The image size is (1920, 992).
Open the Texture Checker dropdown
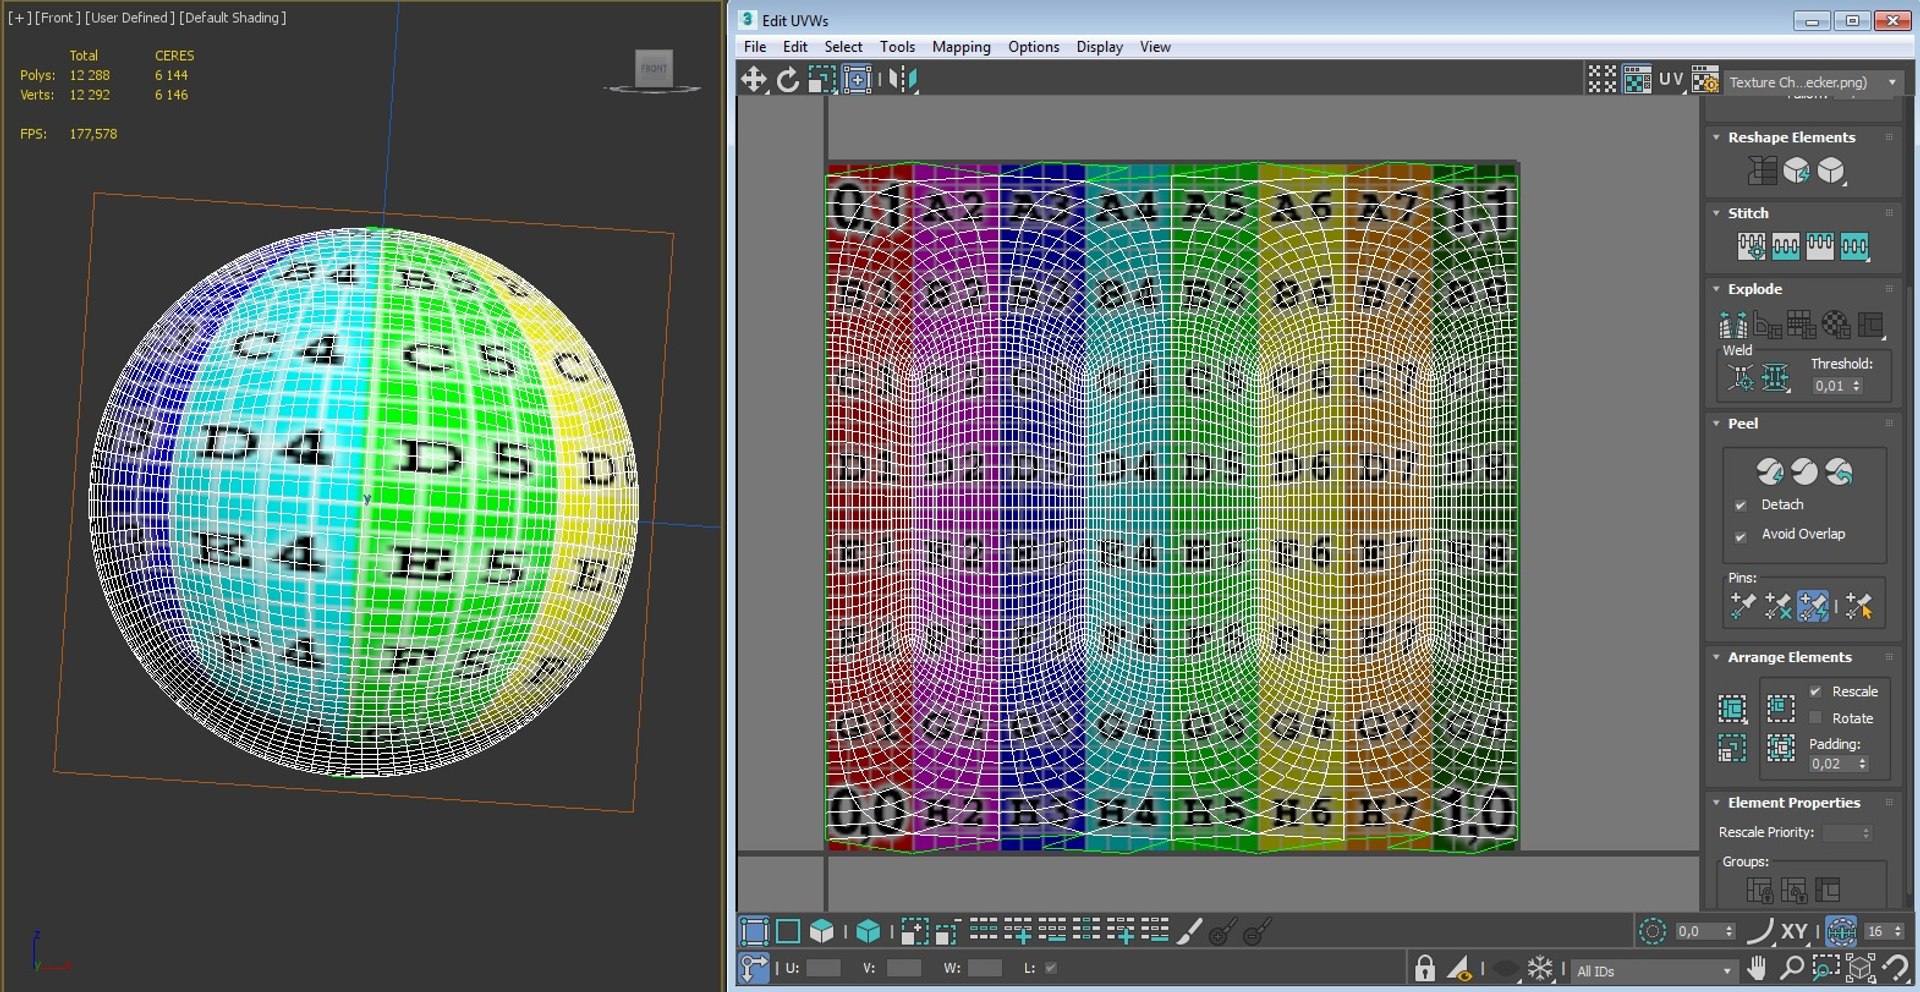point(1812,82)
